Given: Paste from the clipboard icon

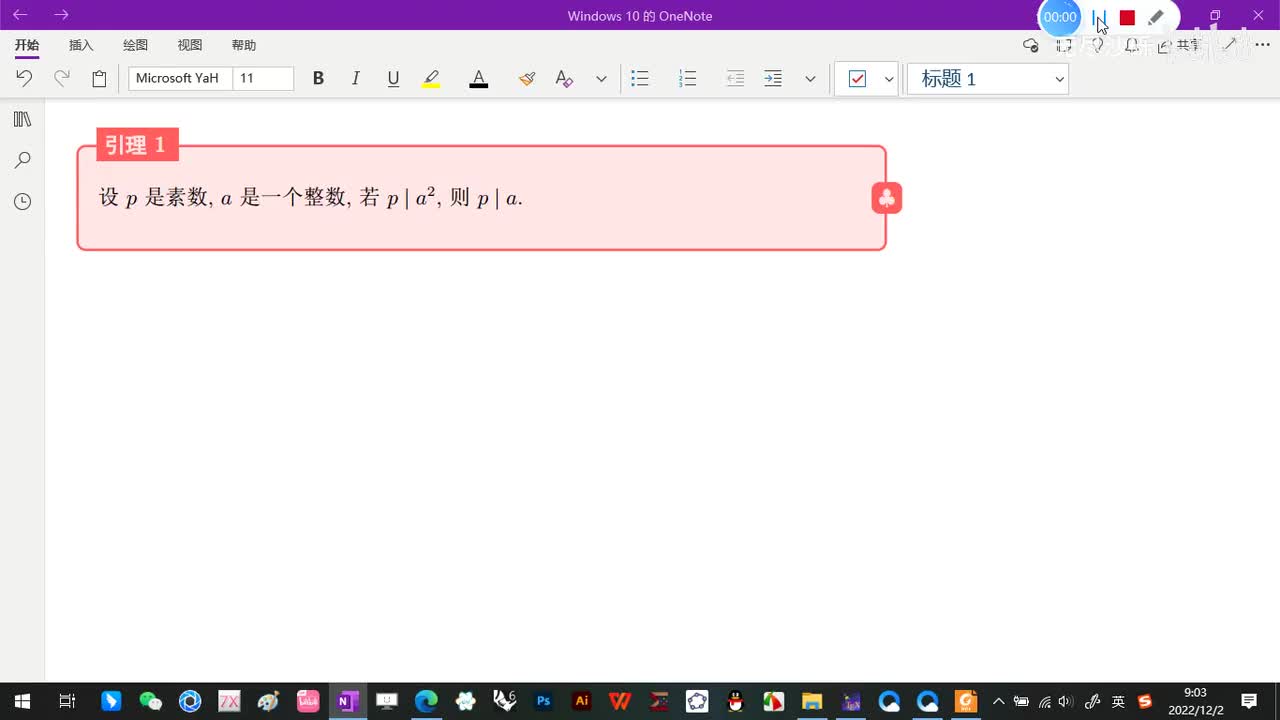Looking at the screenshot, I should 99,78.
